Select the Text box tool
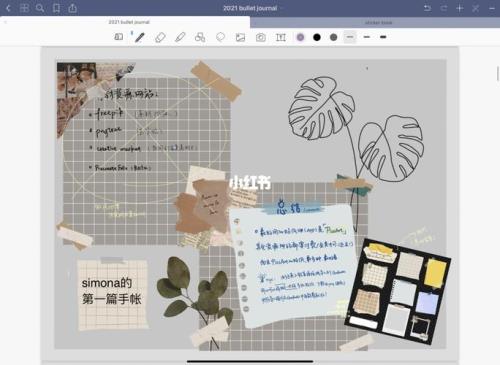 281,37
